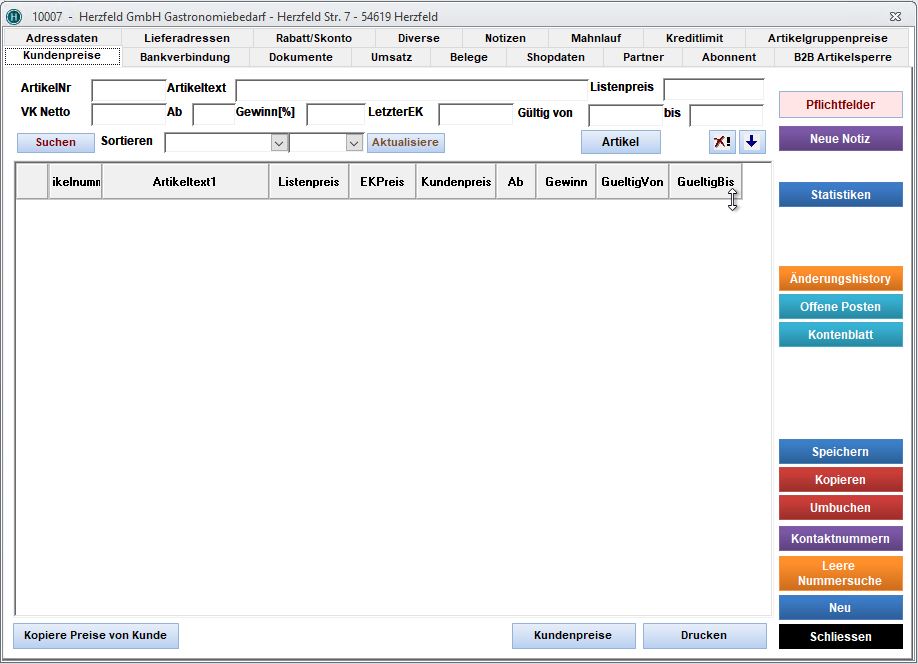Switch to the Bankverbindung tab
The height and width of the screenshot is (664, 918).
tap(184, 57)
